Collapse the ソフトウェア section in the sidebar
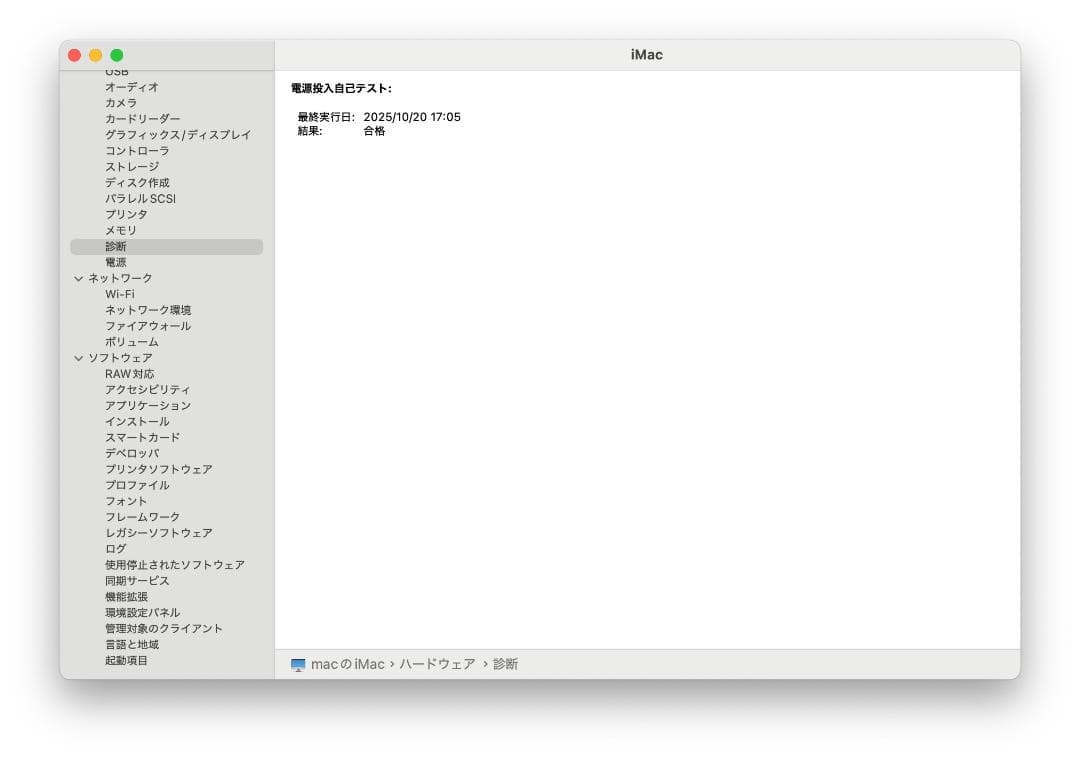1080x758 pixels. [x=79, y=357]
